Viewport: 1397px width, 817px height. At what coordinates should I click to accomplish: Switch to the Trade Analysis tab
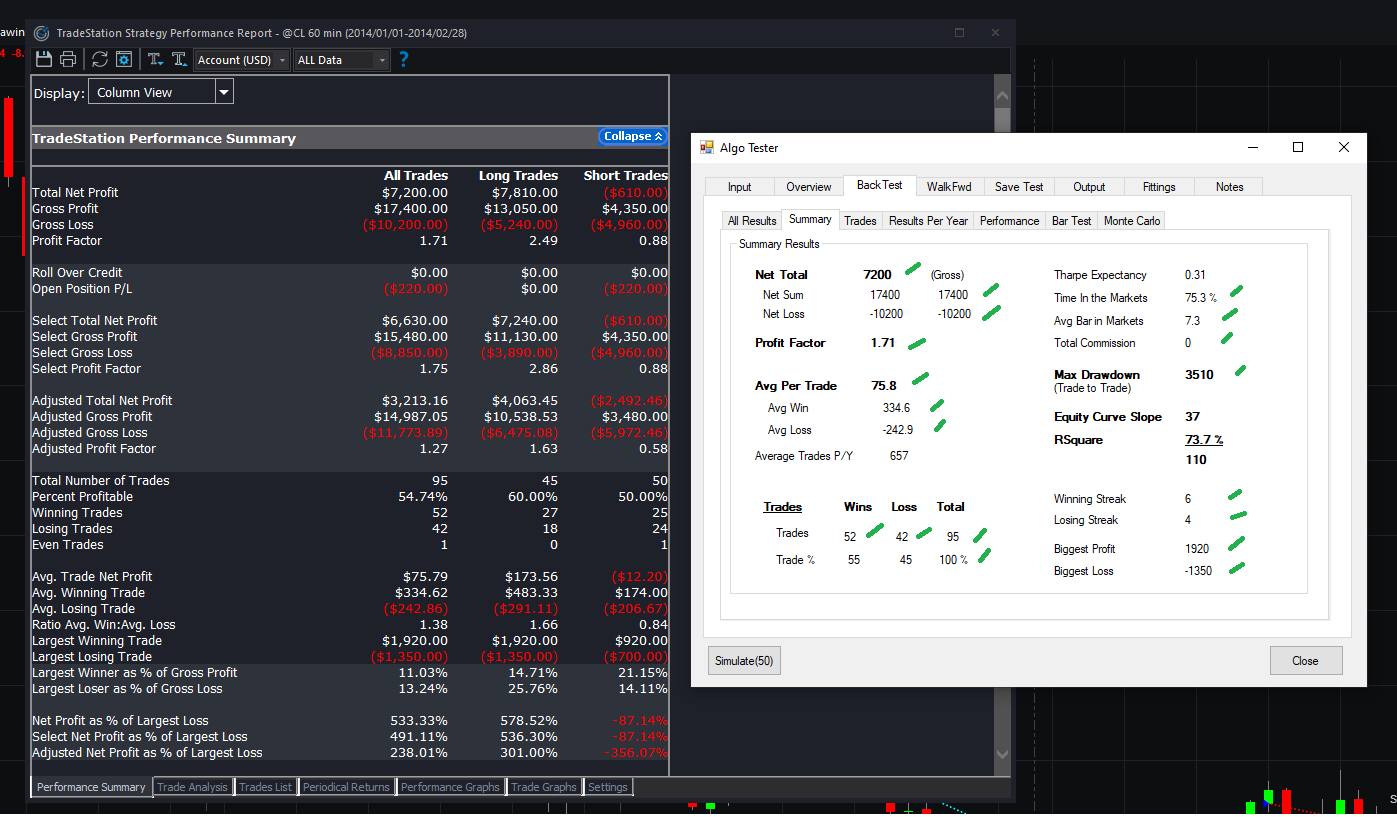pyautogui.click(x=192, y=787)
